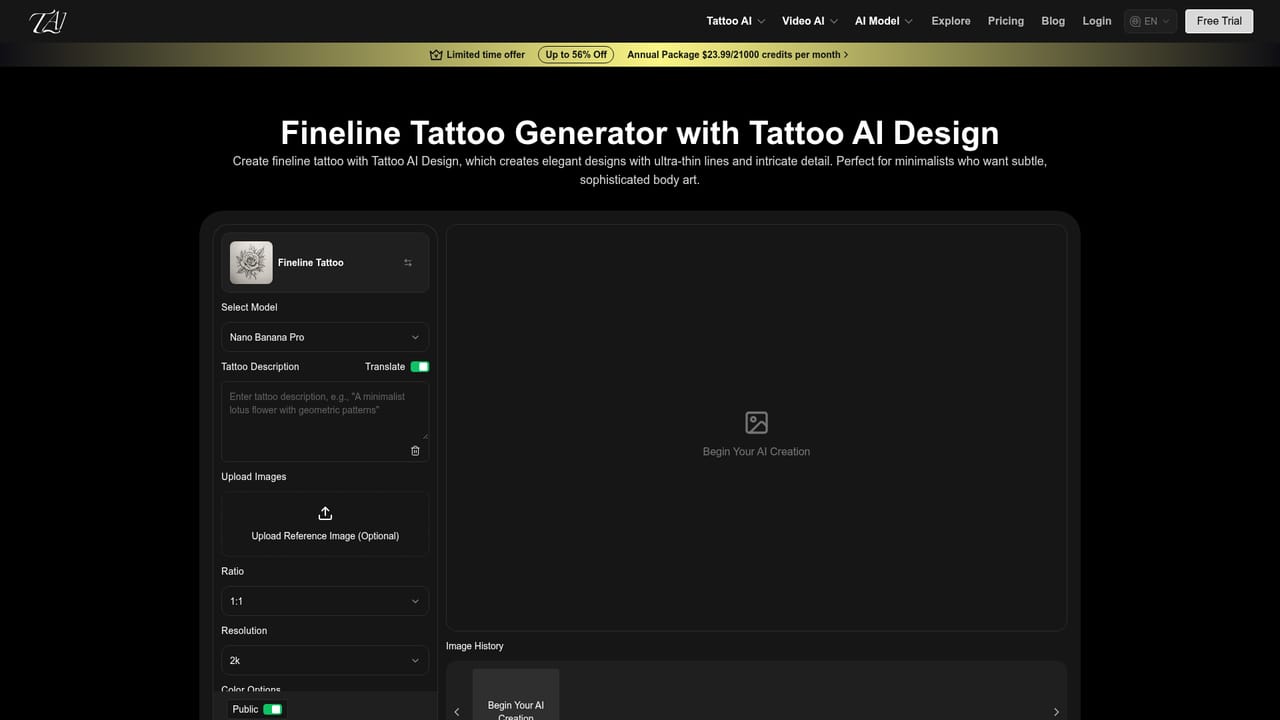Click the upload arrow icon

point(325,513)
